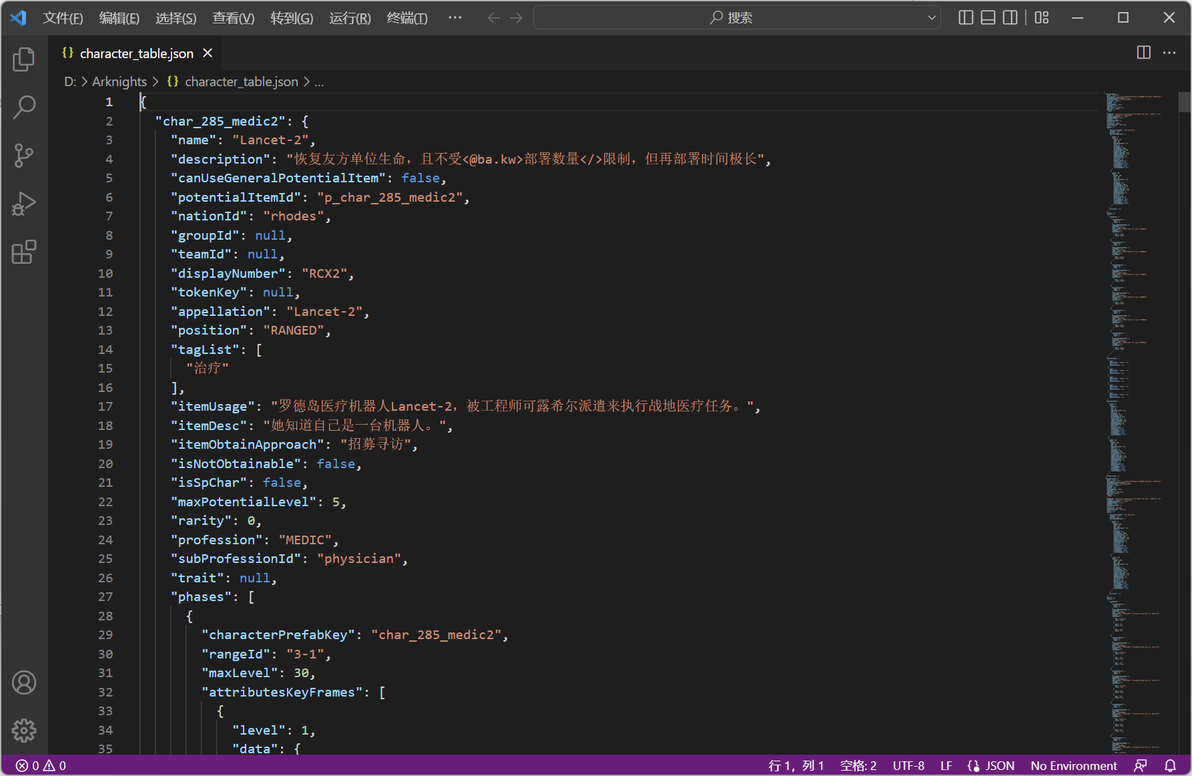Show notifications bell in status bar
The image size is (1192, 776).
(1170, 765)
